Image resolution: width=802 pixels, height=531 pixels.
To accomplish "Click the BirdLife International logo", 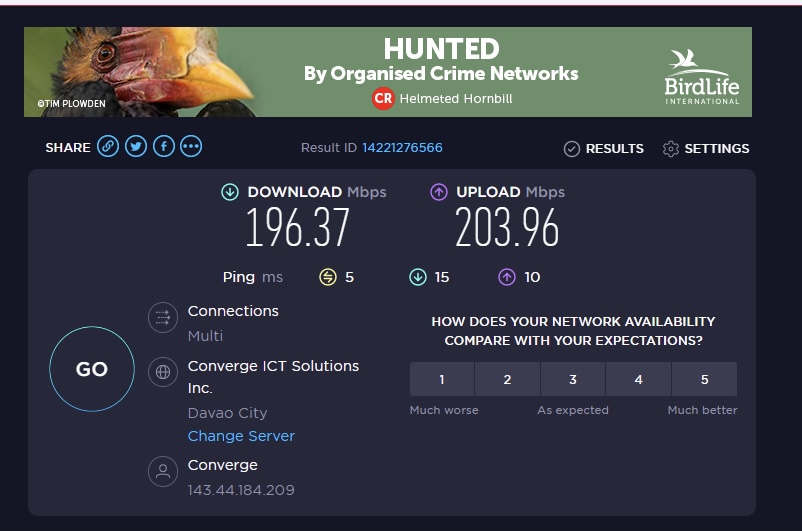I will pos(701,77).
